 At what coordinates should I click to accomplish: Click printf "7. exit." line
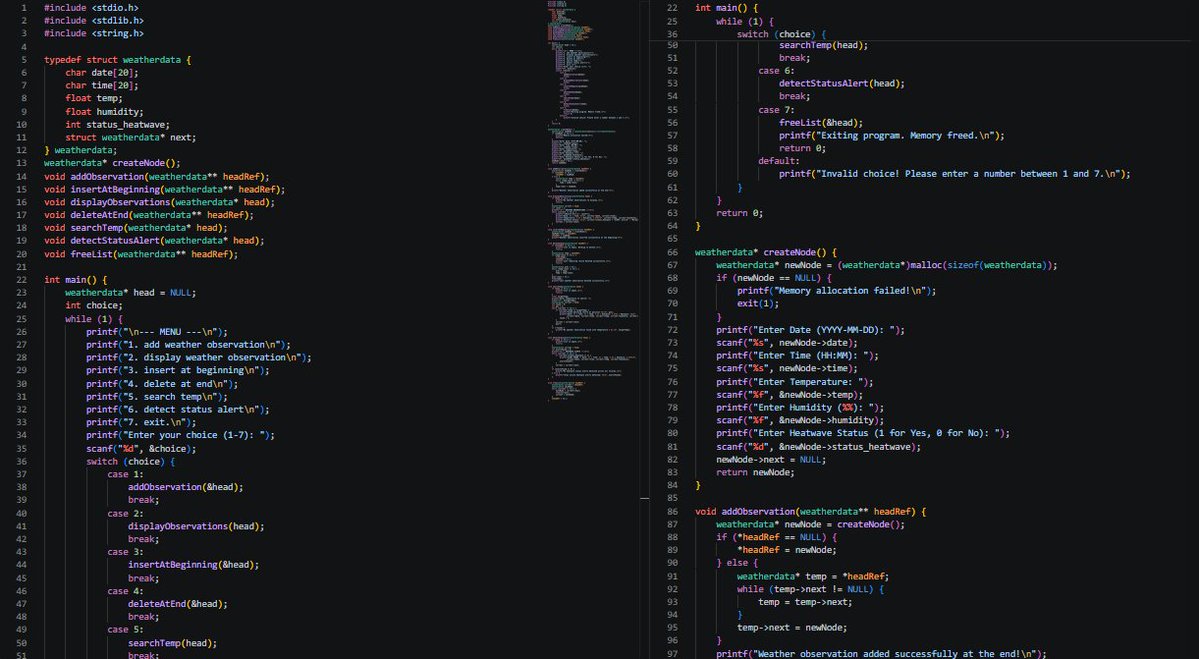coord(141,423)
